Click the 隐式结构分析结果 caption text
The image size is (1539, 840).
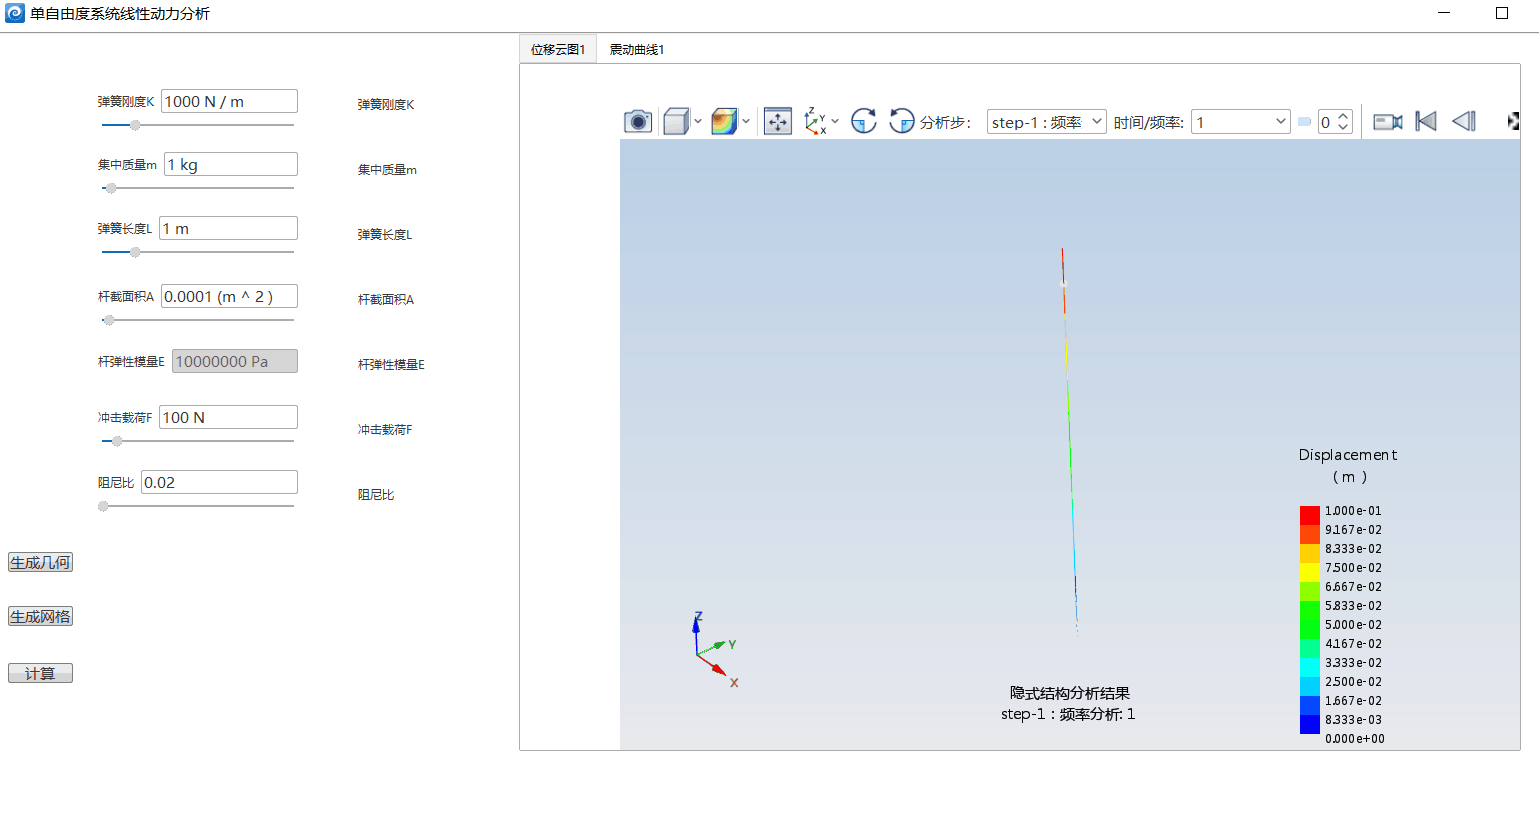pyautogui.click(x=1069, y=693)
